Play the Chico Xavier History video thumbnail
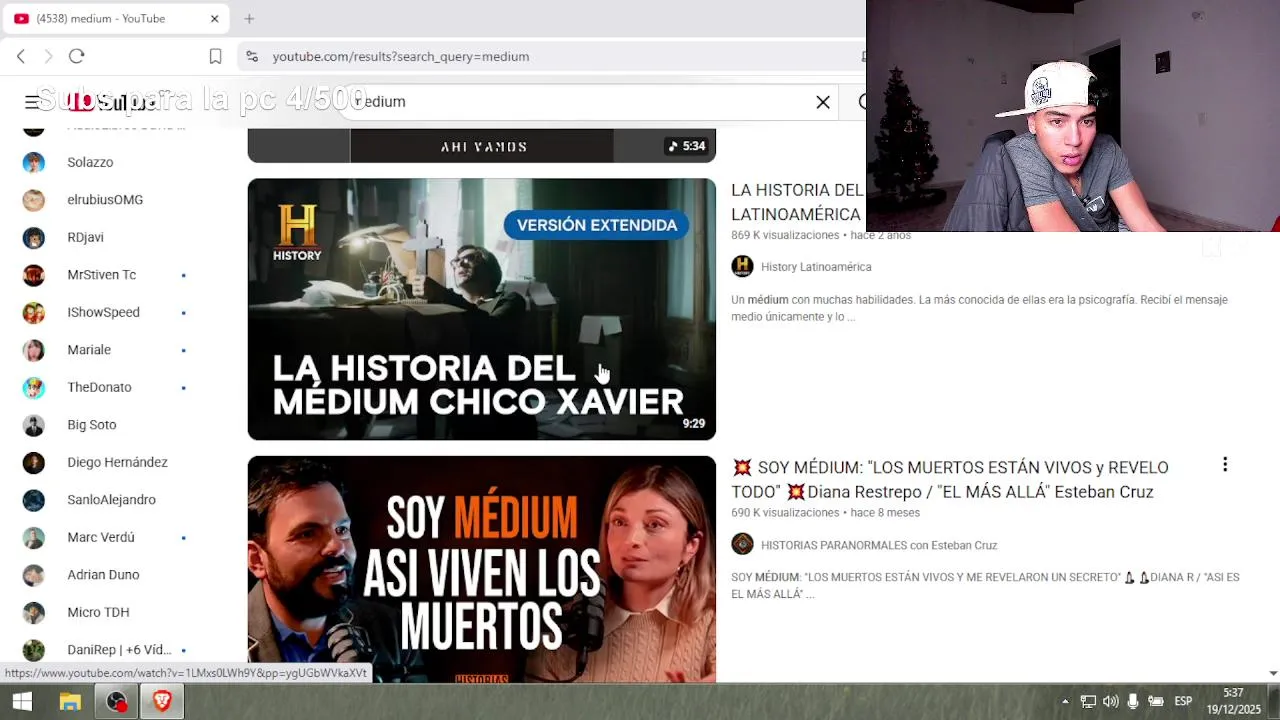The image size is (1280, 720). 482,309
